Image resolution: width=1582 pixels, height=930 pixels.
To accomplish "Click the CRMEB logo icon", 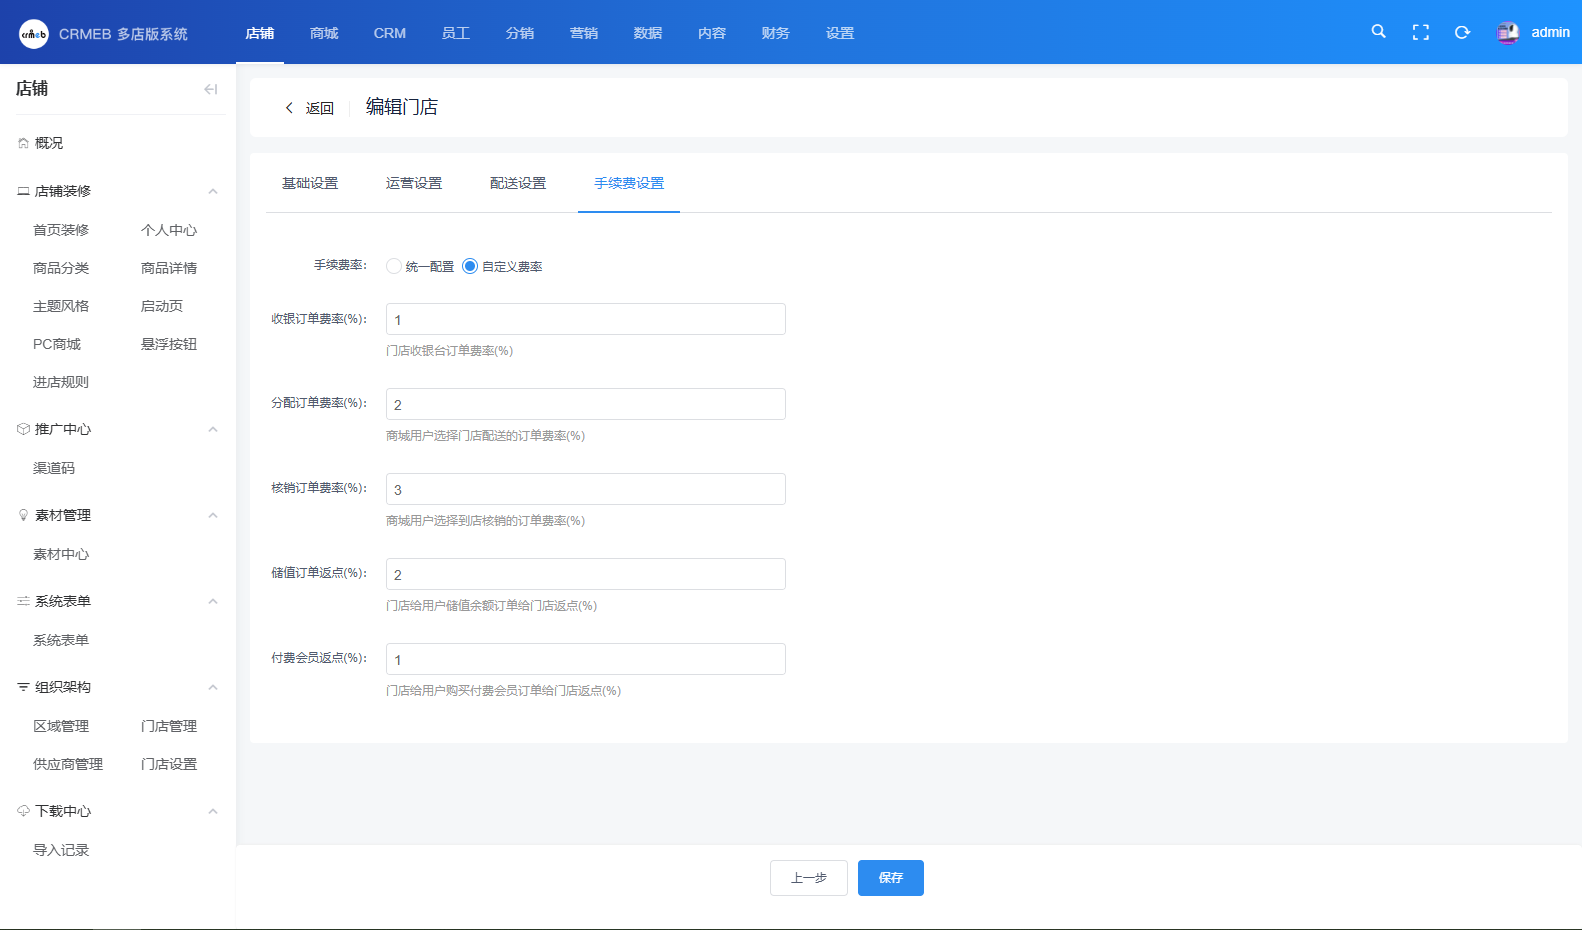I will point(33,34).
